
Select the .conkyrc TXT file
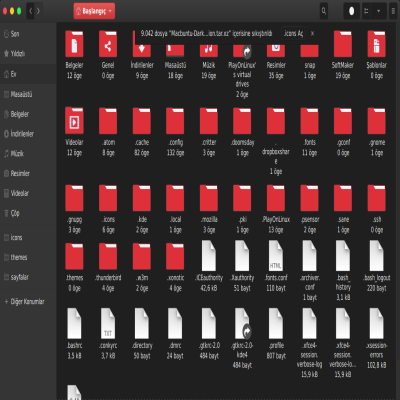tap(108, 324)
